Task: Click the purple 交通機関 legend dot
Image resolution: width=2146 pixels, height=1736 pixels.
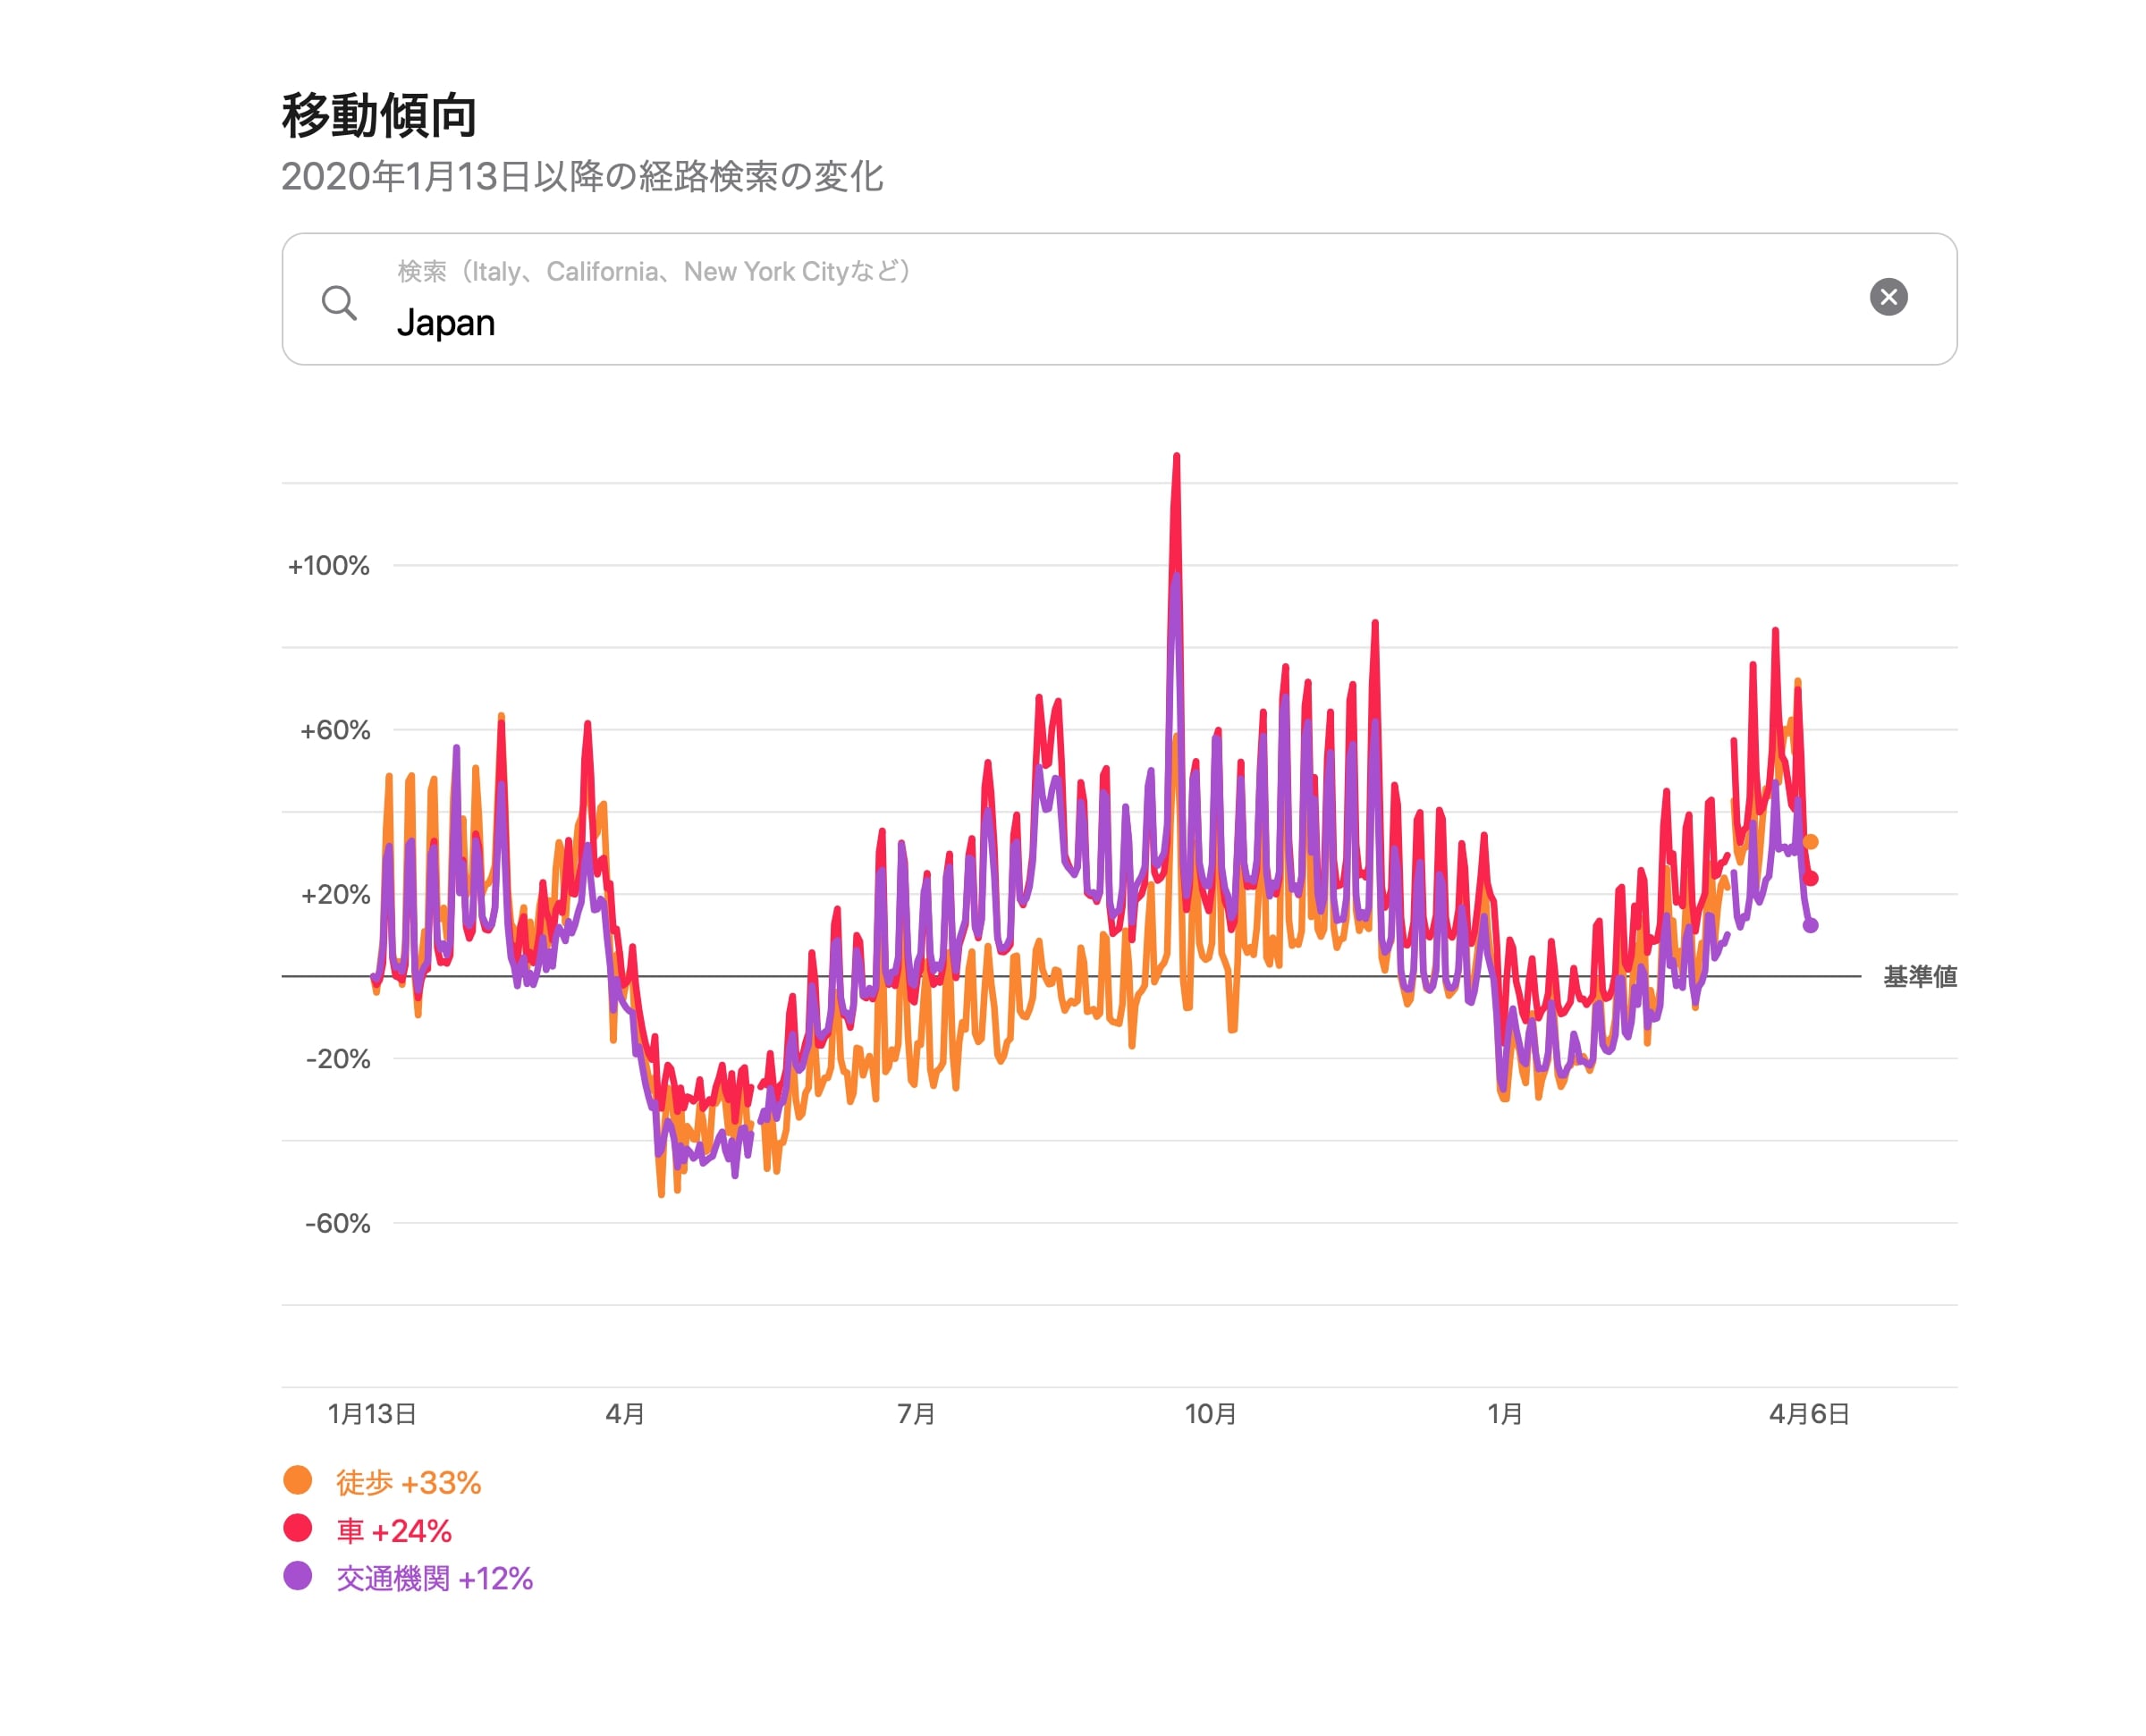Action: 298,1576
